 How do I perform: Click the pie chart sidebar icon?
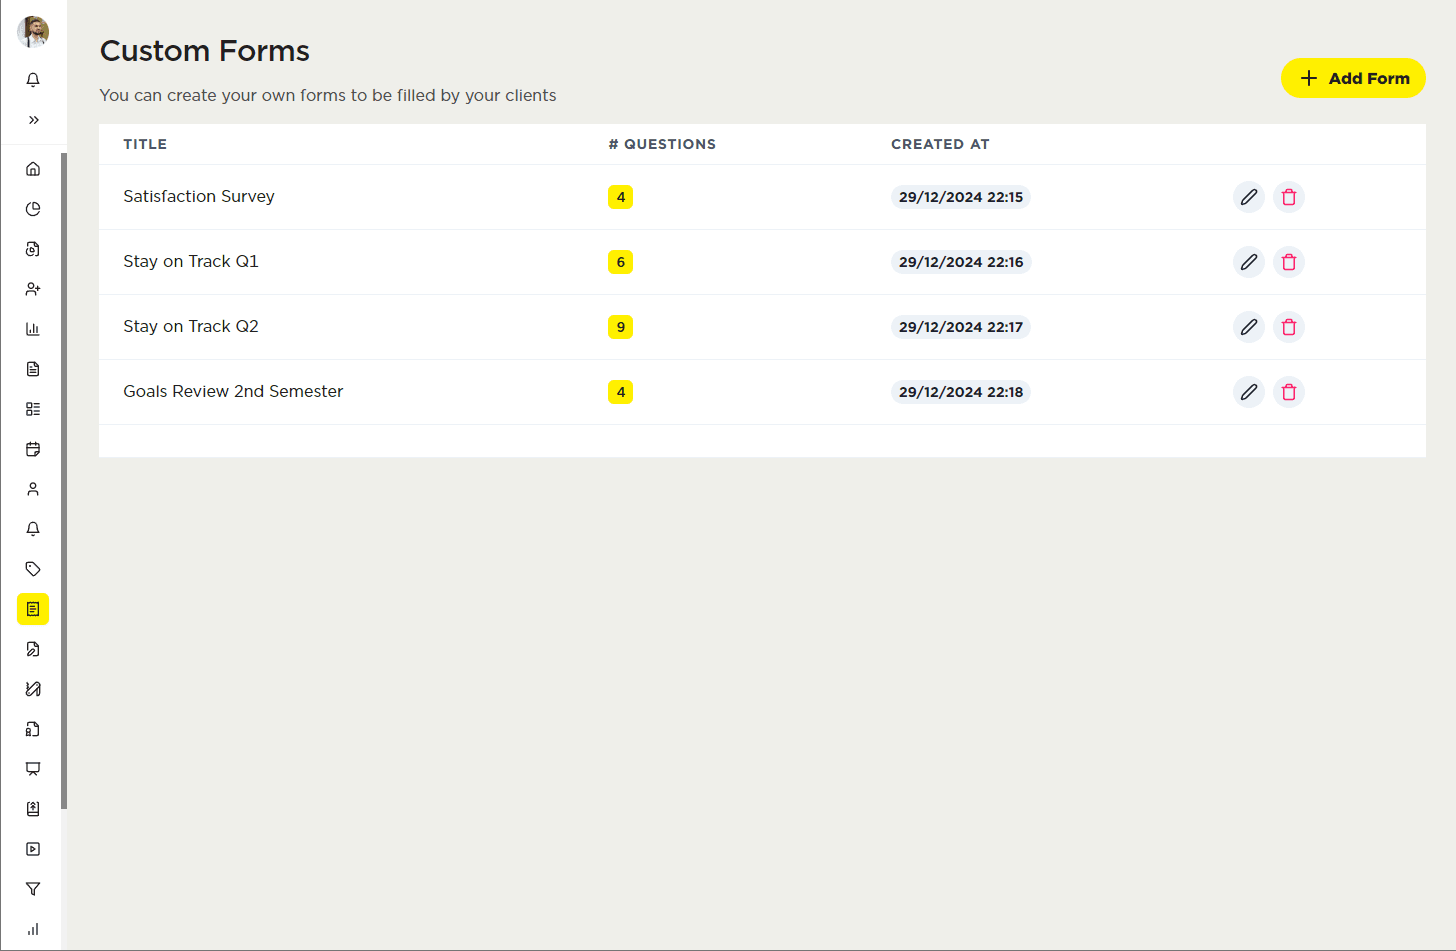coord(33,209)
